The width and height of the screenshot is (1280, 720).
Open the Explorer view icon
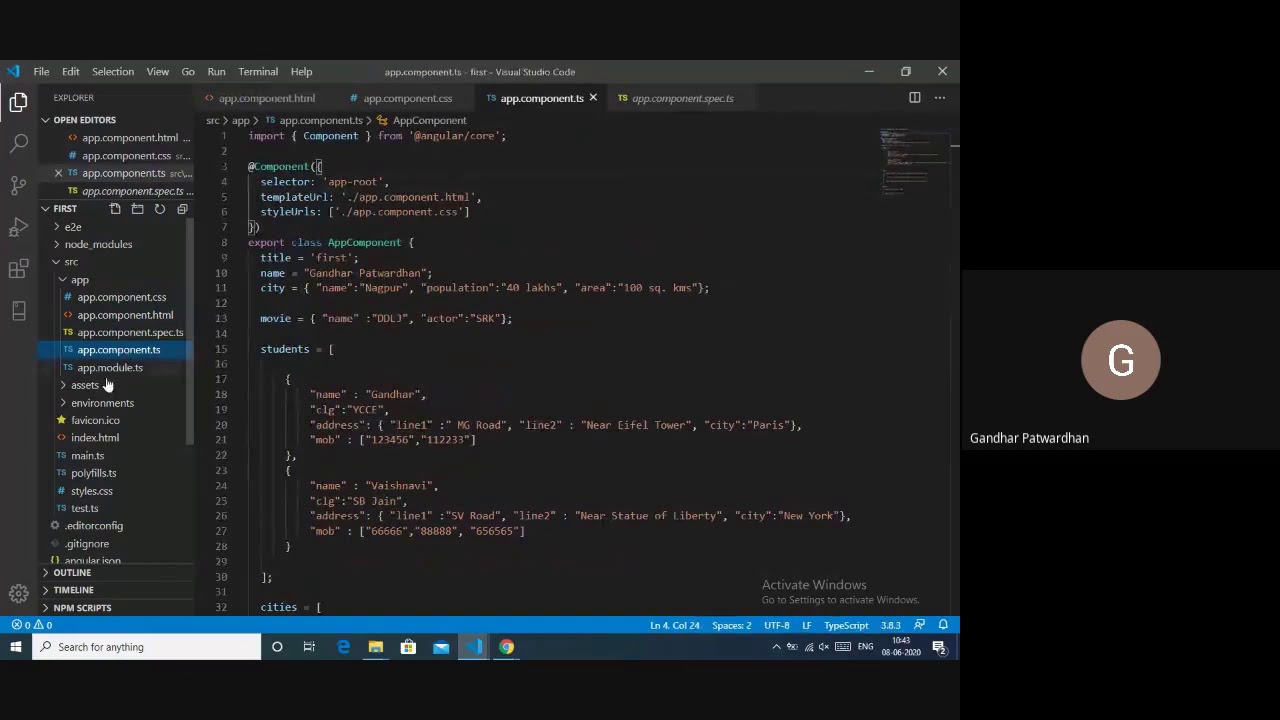[x=18, y=102]
